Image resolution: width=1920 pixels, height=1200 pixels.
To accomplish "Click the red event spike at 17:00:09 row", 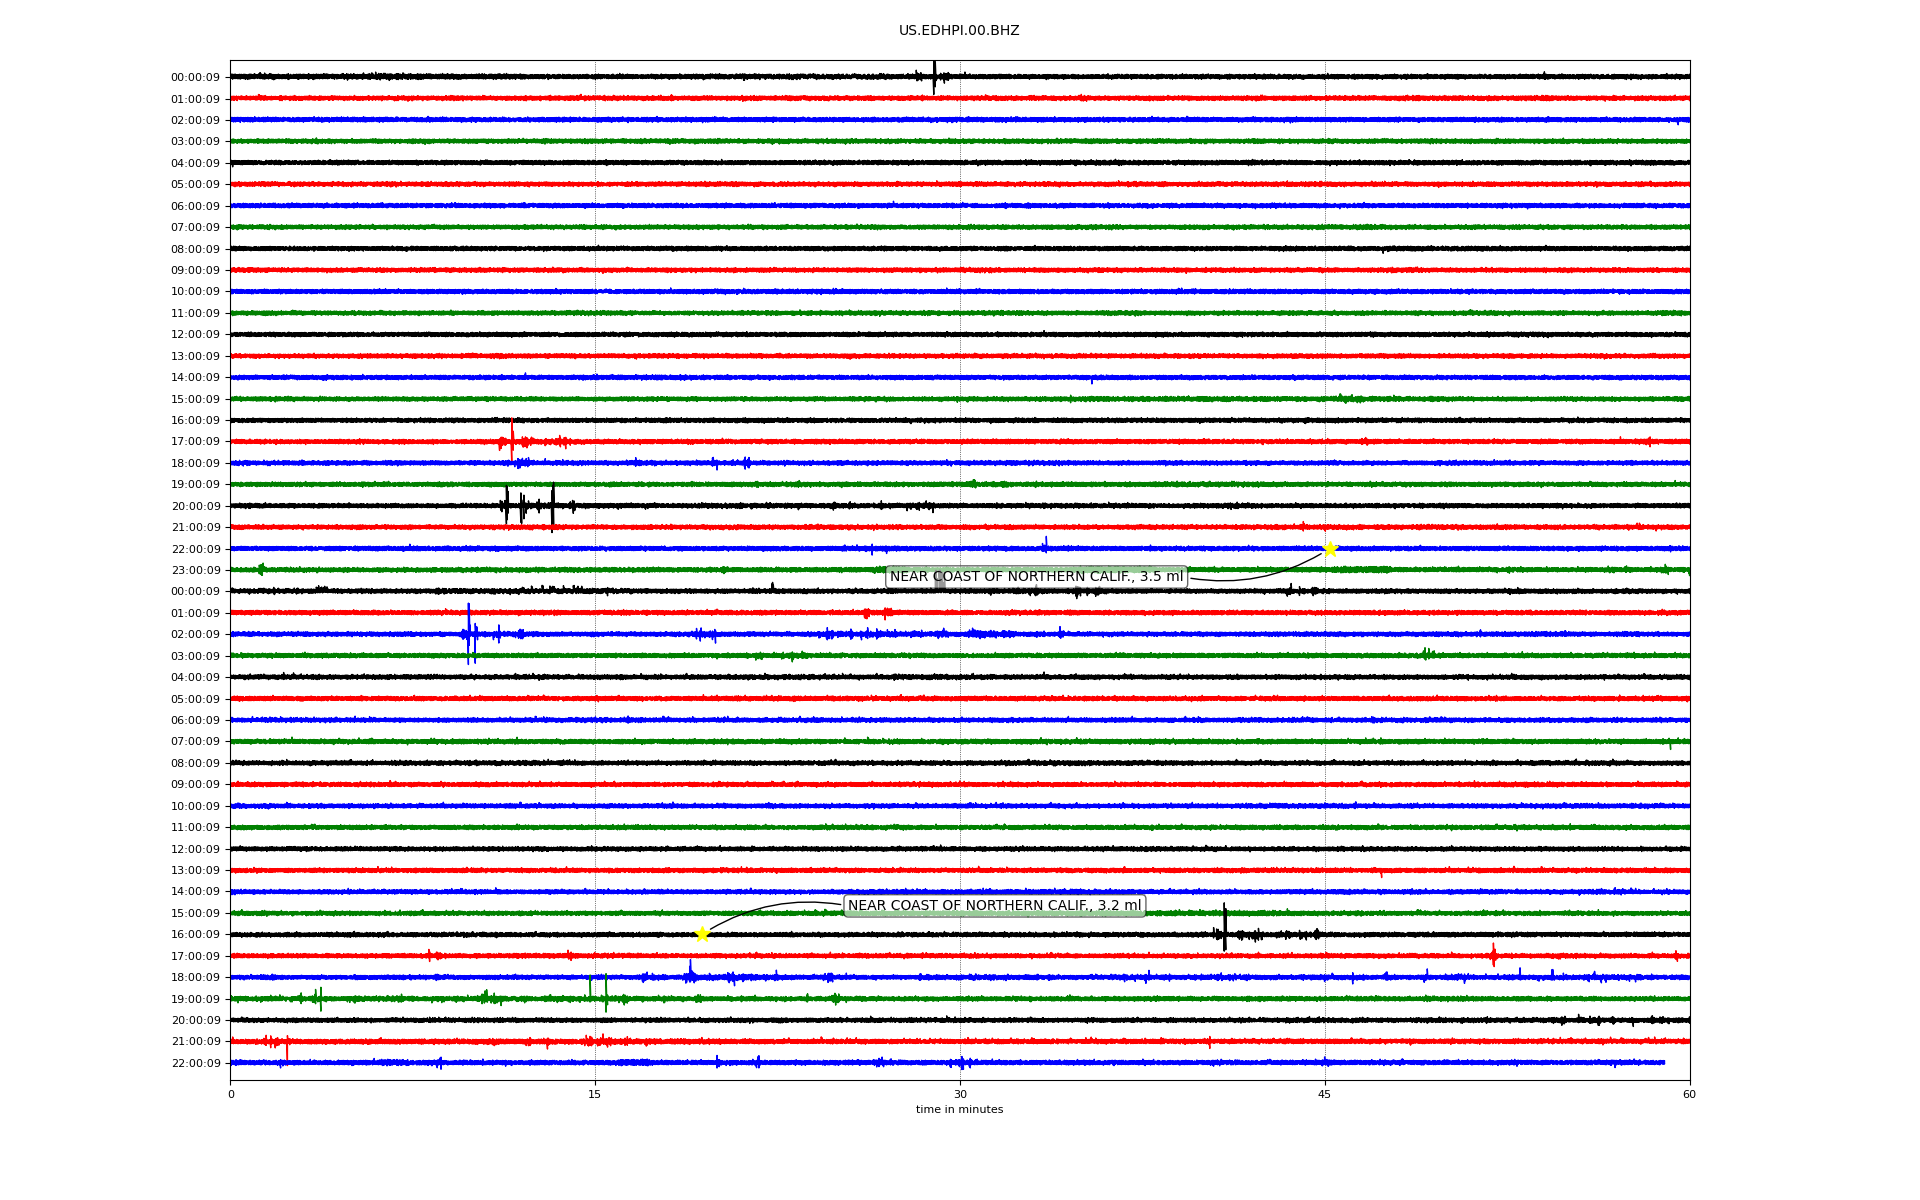I will [512, 440].
